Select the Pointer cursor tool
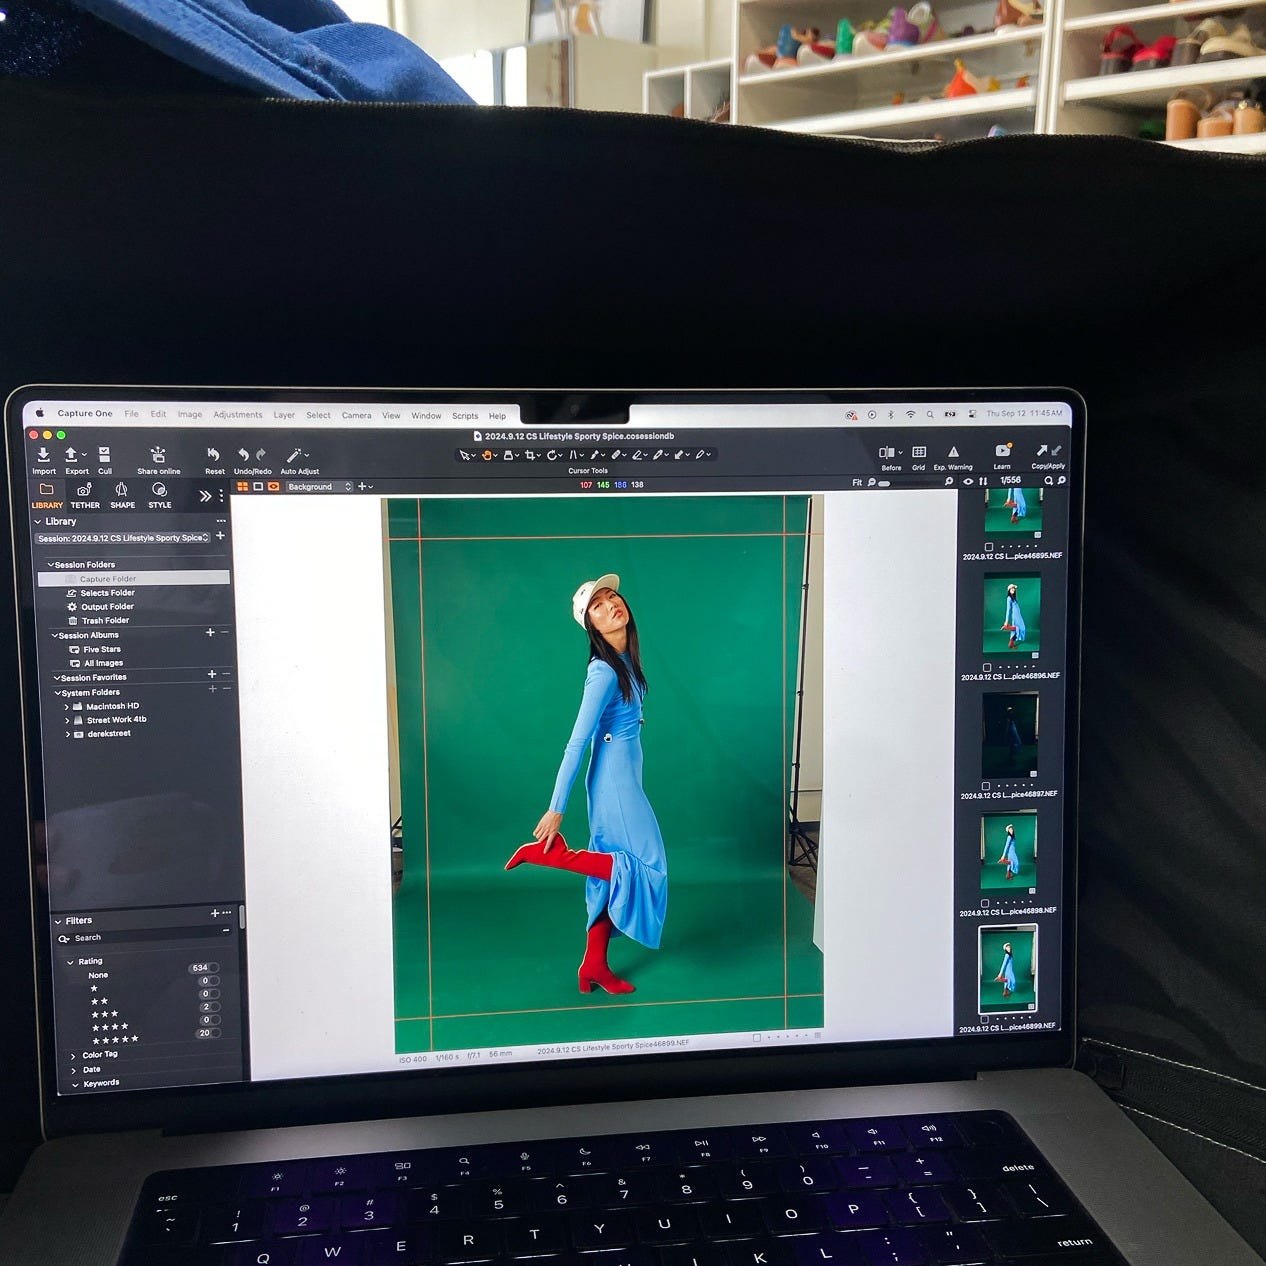The image size is (1266, 1266). point(464,455)
